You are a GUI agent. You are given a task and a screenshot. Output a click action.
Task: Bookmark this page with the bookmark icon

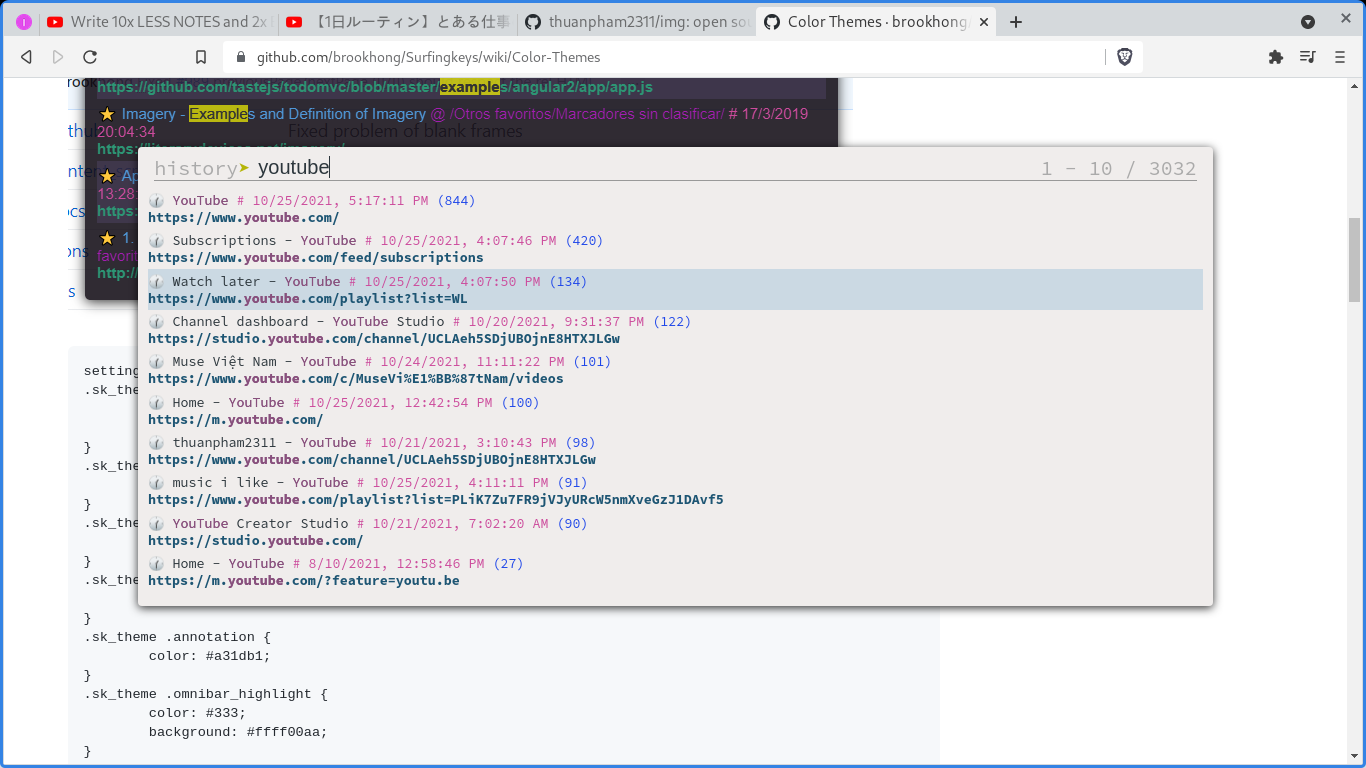tap(201, 57)
